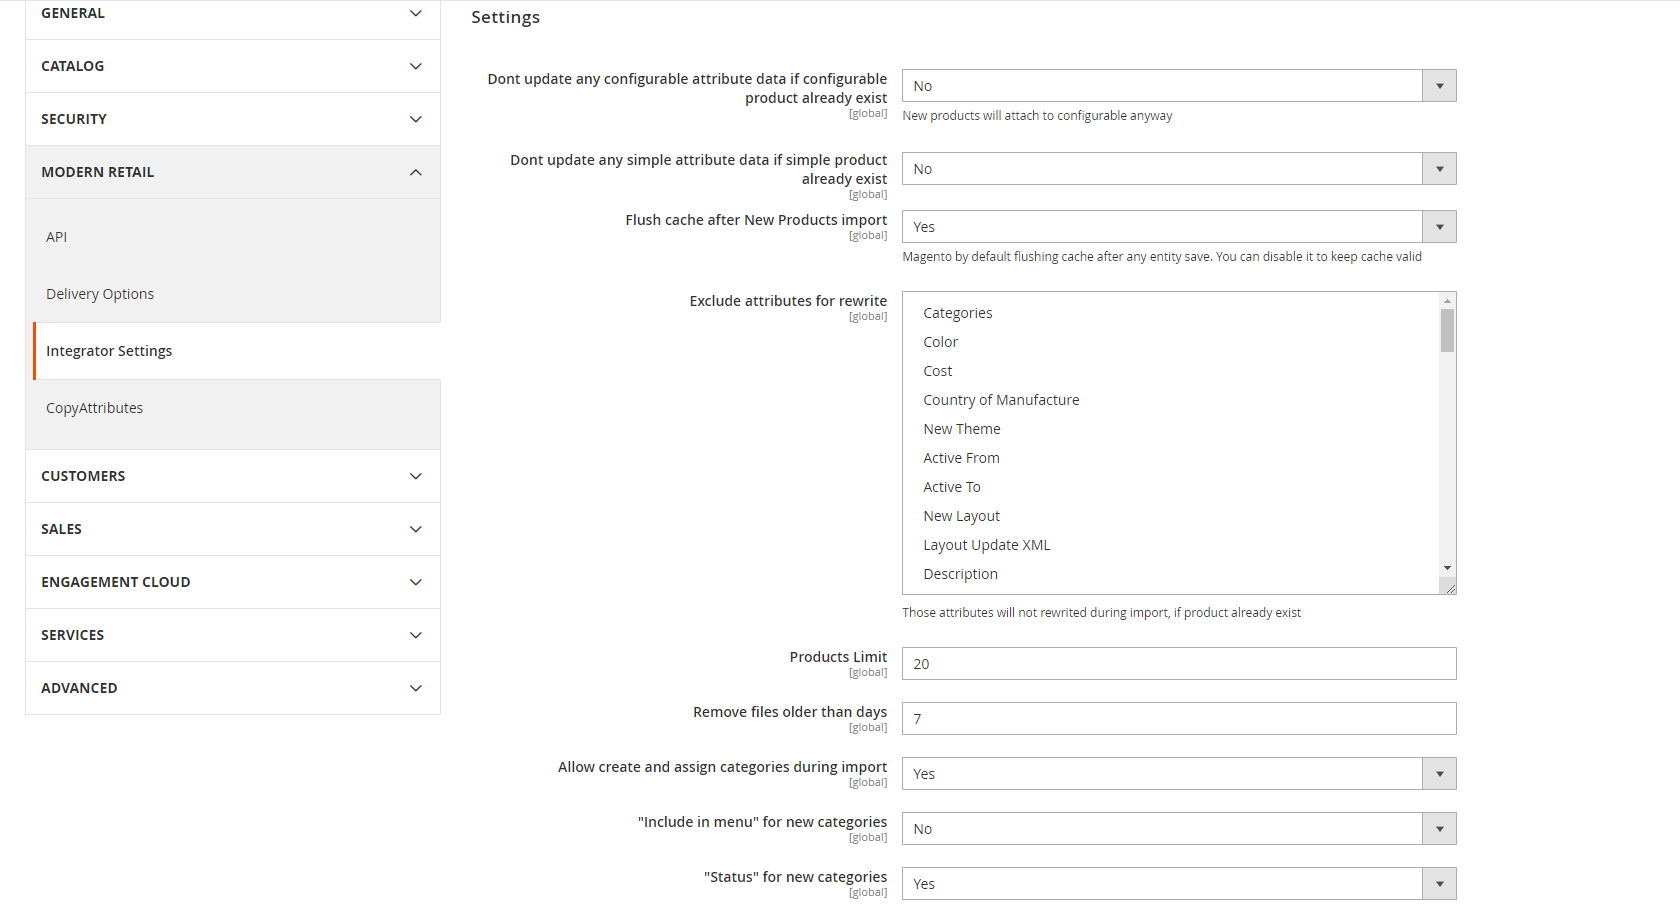1680x908 pixels.
Task: Expand the ADVANCED section
Action: pyautogui.click(x=232, y=688)
